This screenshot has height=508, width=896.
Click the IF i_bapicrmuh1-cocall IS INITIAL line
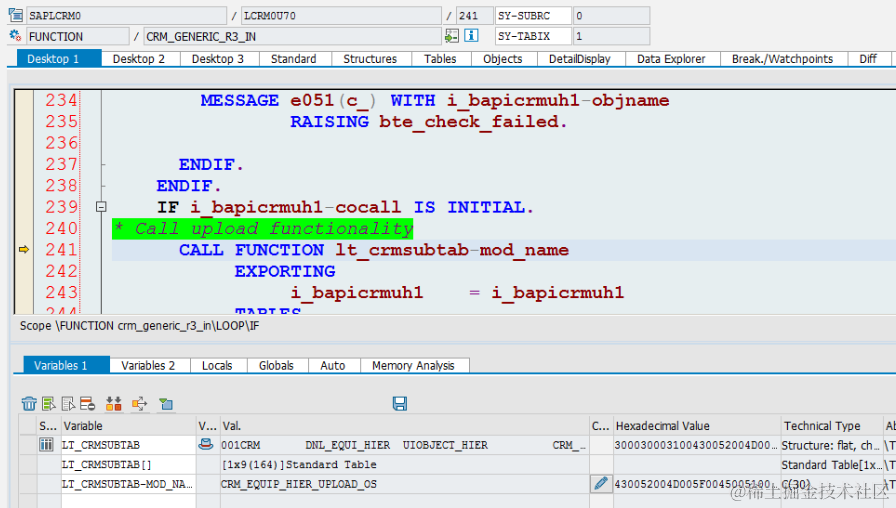click(345, 207)
